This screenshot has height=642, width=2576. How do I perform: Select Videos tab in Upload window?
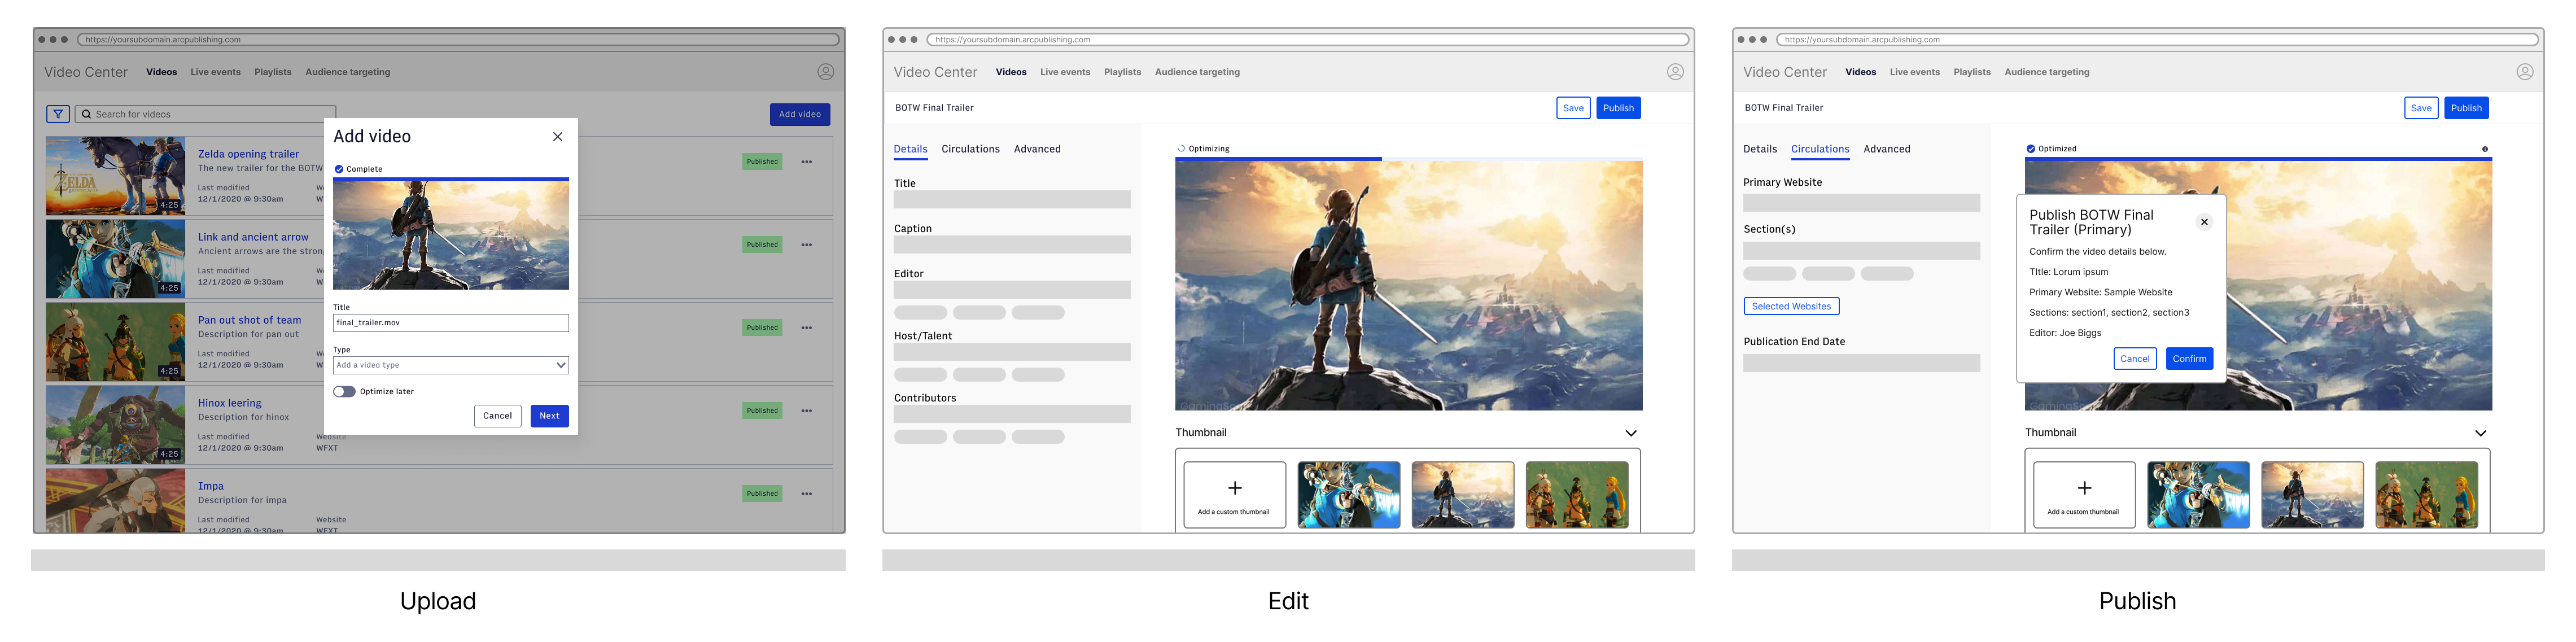click(x=162, y=72)
